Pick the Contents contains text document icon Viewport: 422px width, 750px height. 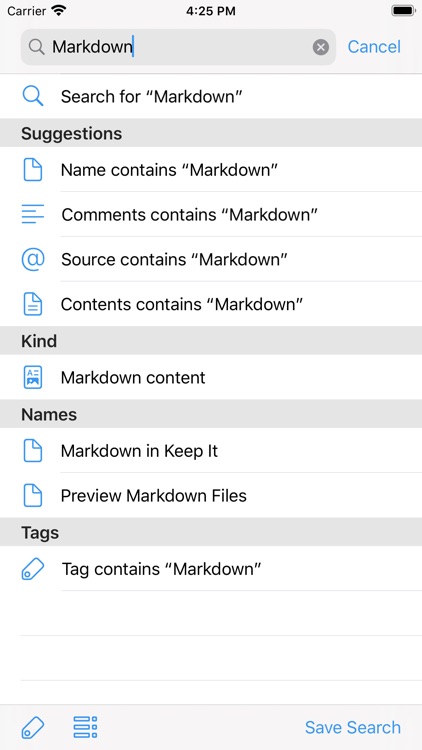[x=33, y=304]
